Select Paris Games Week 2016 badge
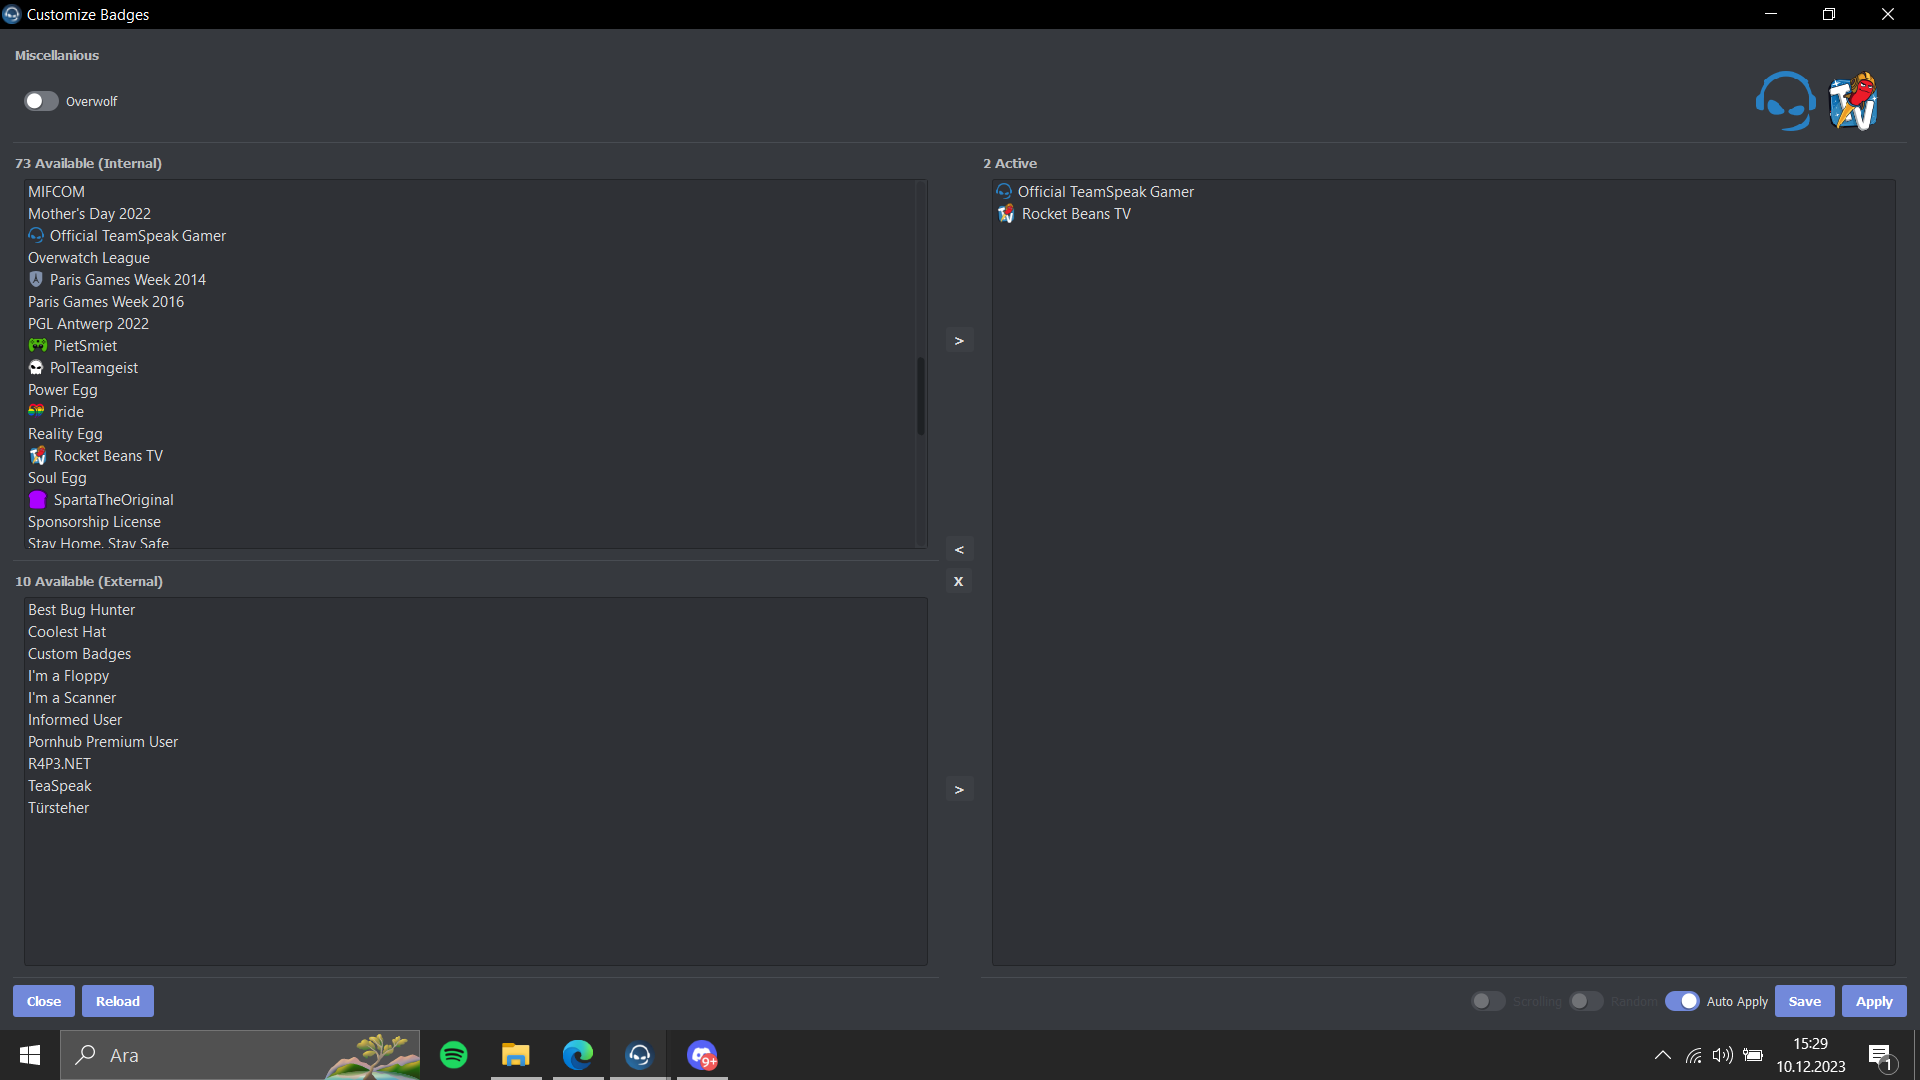 106,301
